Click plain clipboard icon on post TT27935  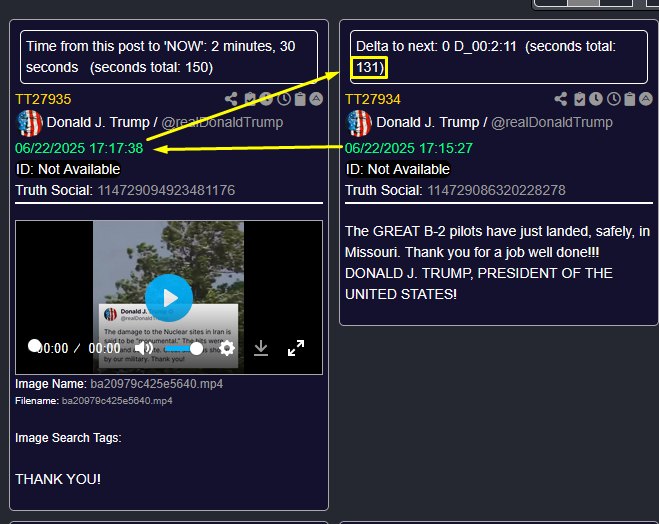(300, 99)
